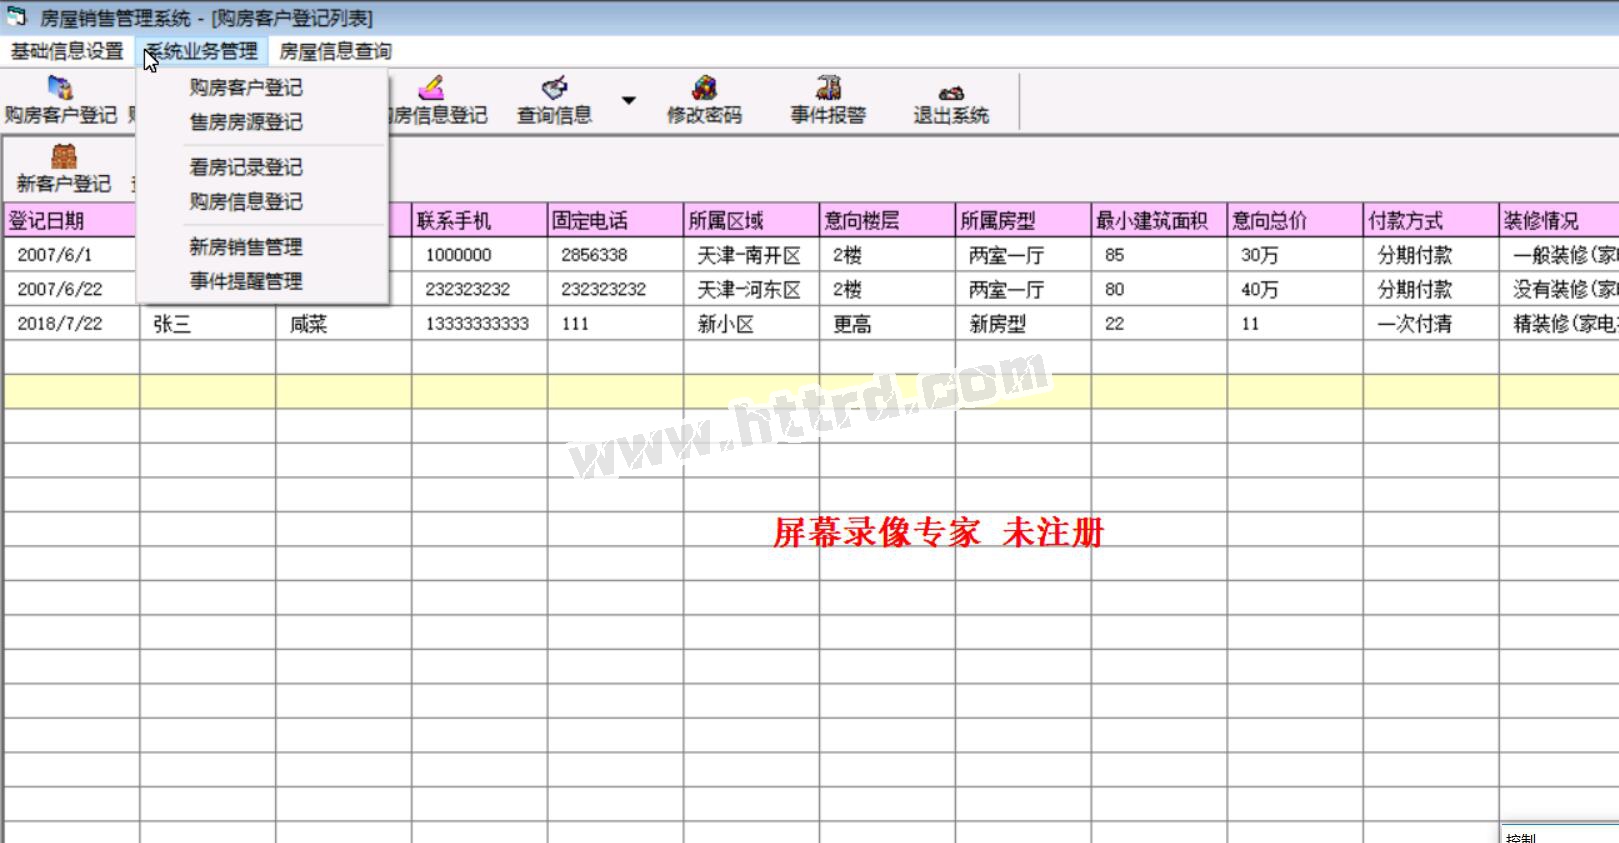Screen dimensions: 1619x843
Task: Click the 最小建筑面积 column header
Action: tap(1159, 220)
